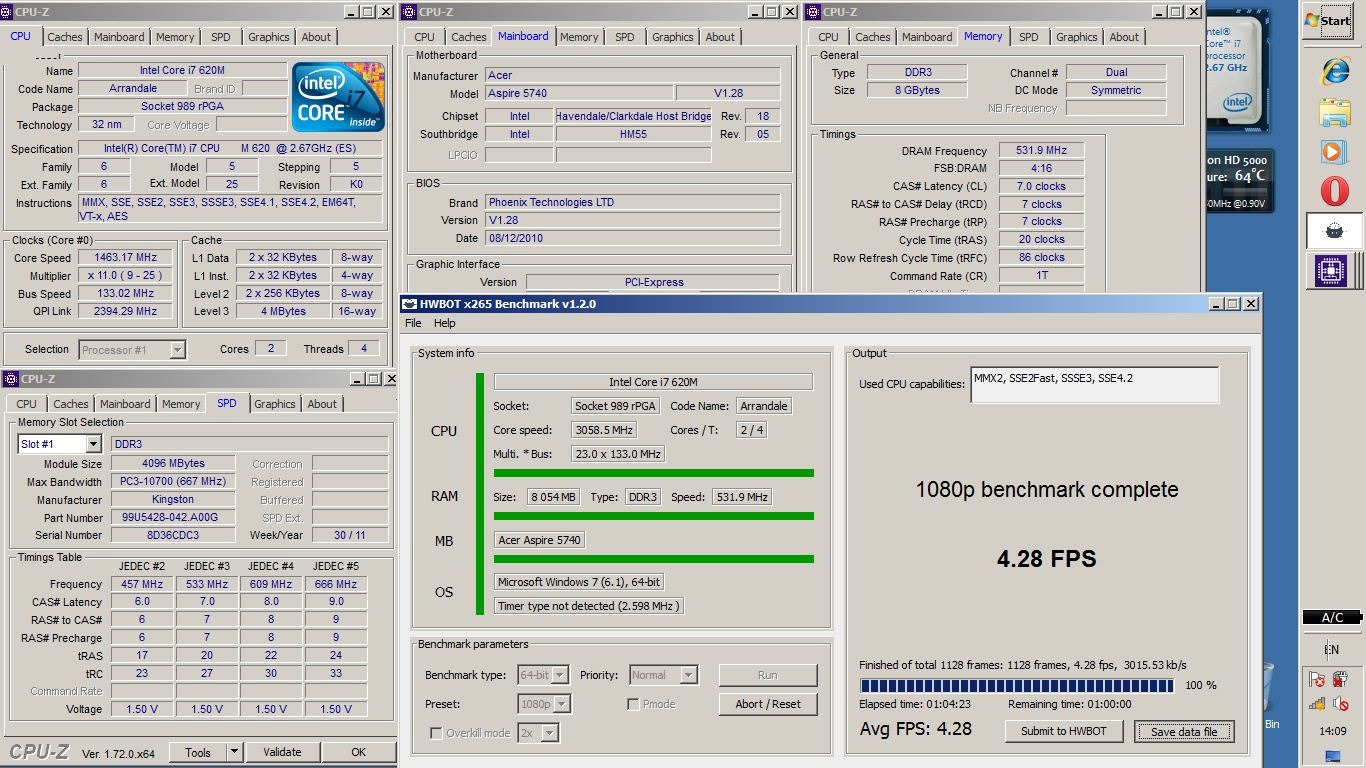This screenshot has height=768, width=1366.
Task: Open About tab in CPU-Z CPU window
Action: click(x=316, y=37)
